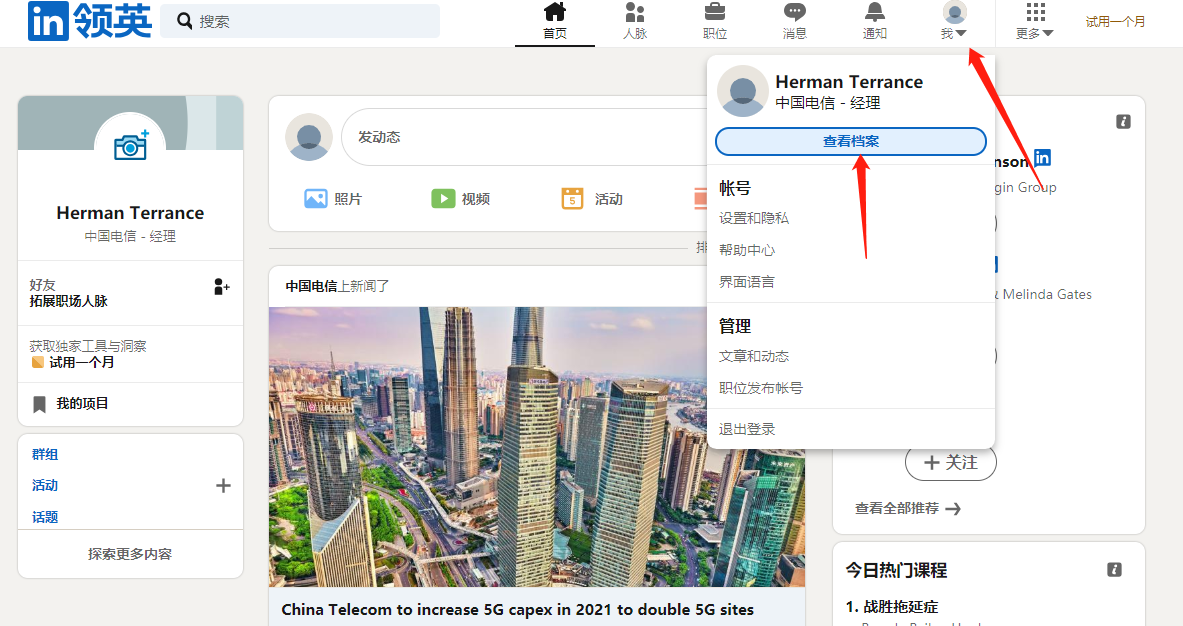Click the 视频 video icon
The width and height of the screenshot is (1183, 626).
[443, 198]
